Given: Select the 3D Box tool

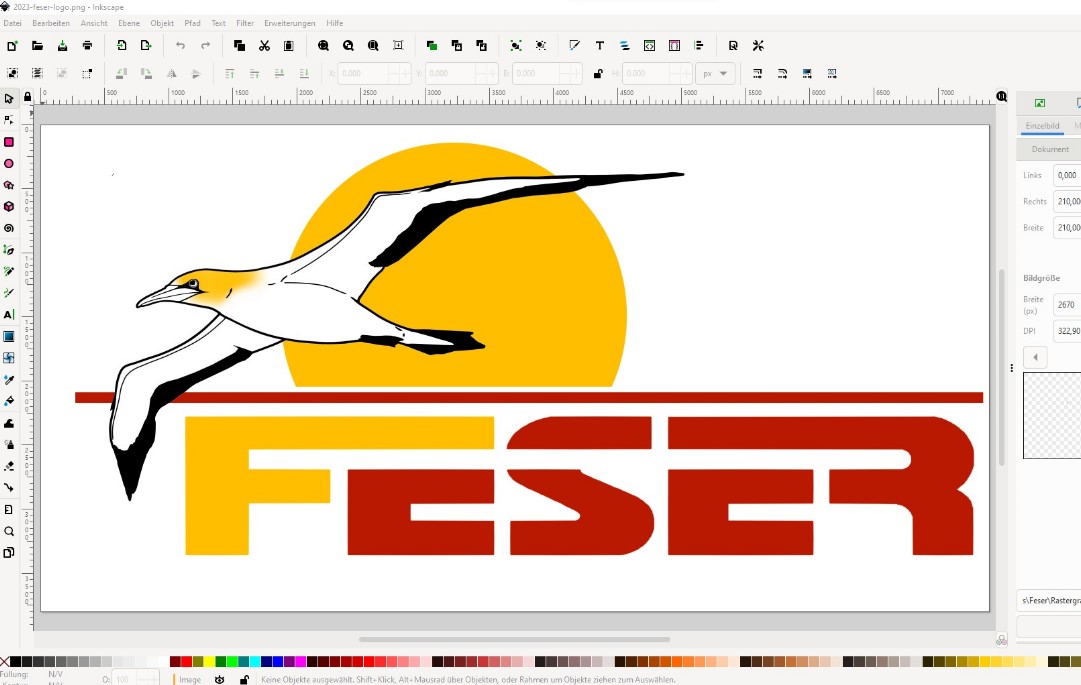Looking at the screenshot, I should point(9,206).
